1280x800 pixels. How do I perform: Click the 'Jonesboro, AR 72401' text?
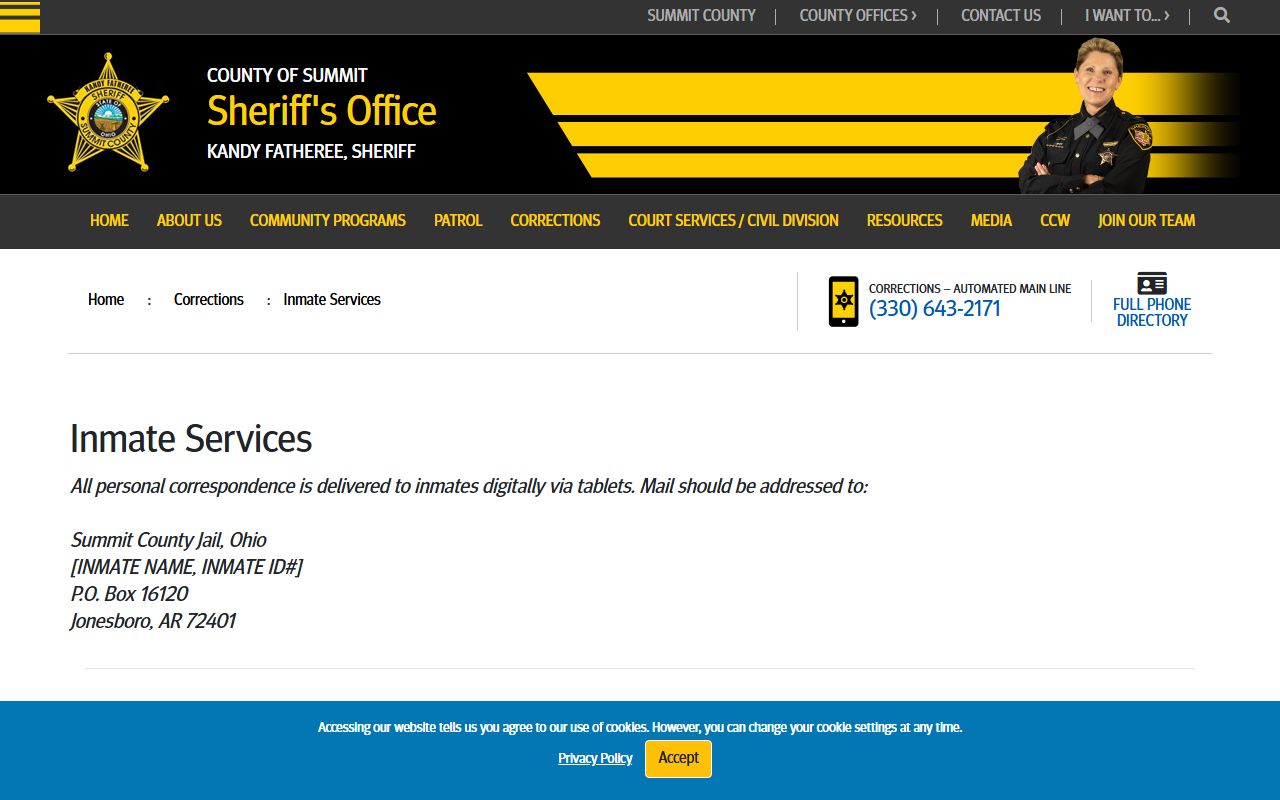(x=153, y=621)
